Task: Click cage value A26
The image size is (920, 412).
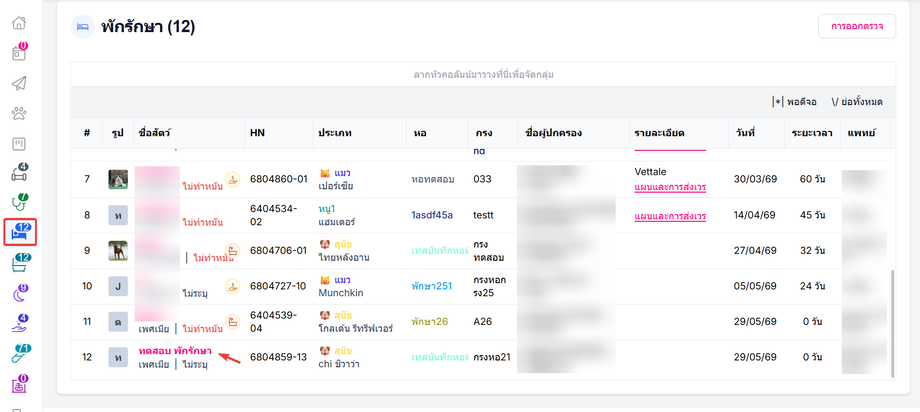Action: (x=483, y=322)
